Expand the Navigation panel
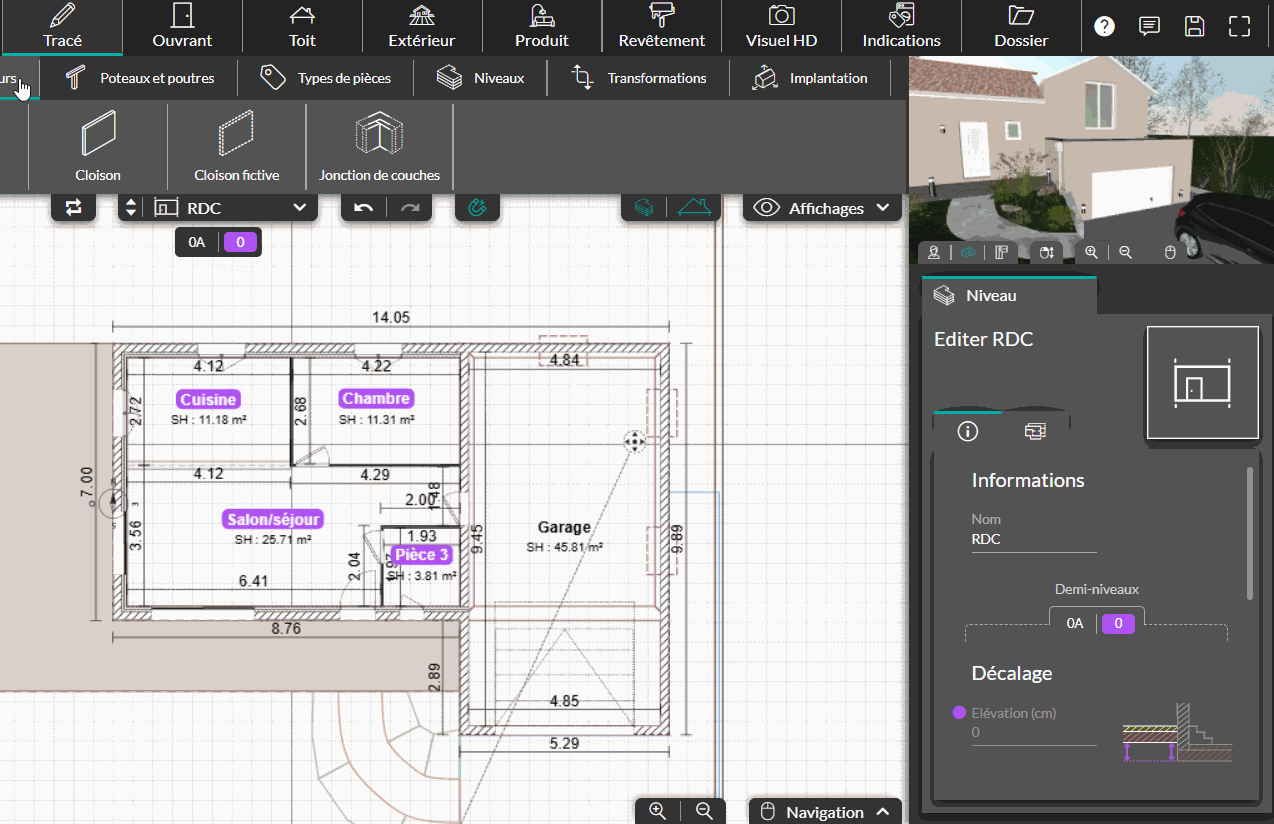 coord(825,811)
